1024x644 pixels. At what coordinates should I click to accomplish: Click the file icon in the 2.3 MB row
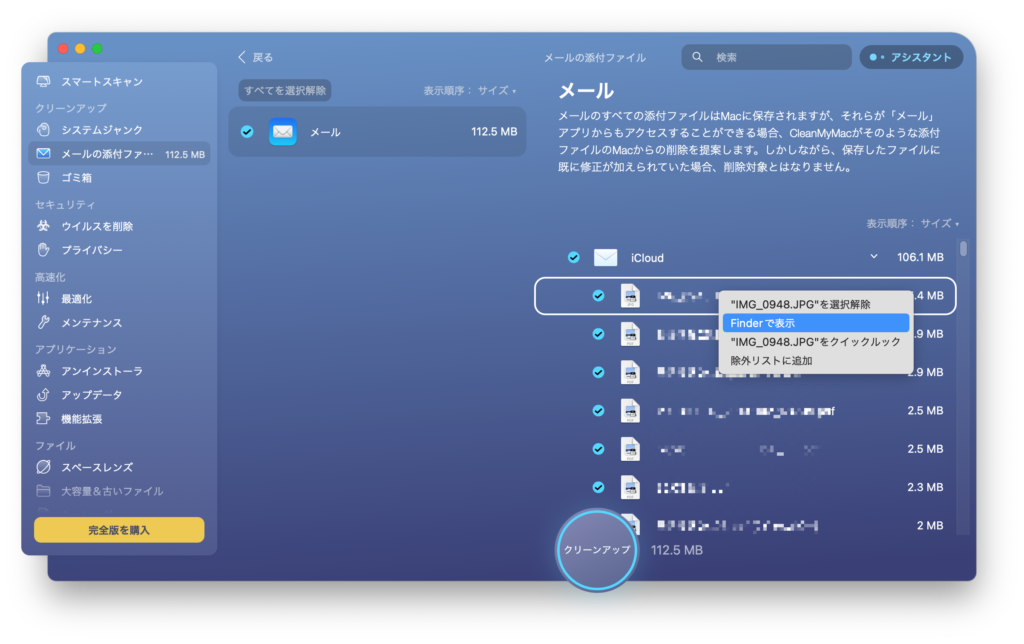click(x=630, y=487)
